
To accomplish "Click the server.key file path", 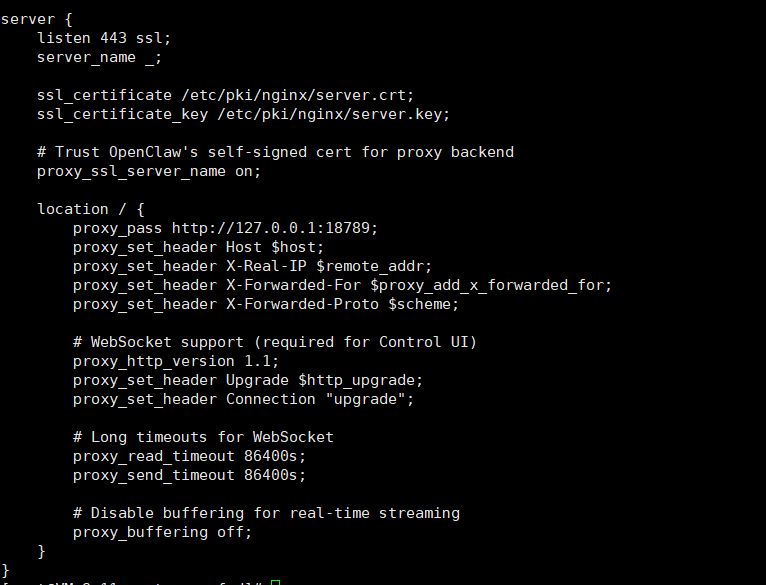I will (x=333, y=114).
